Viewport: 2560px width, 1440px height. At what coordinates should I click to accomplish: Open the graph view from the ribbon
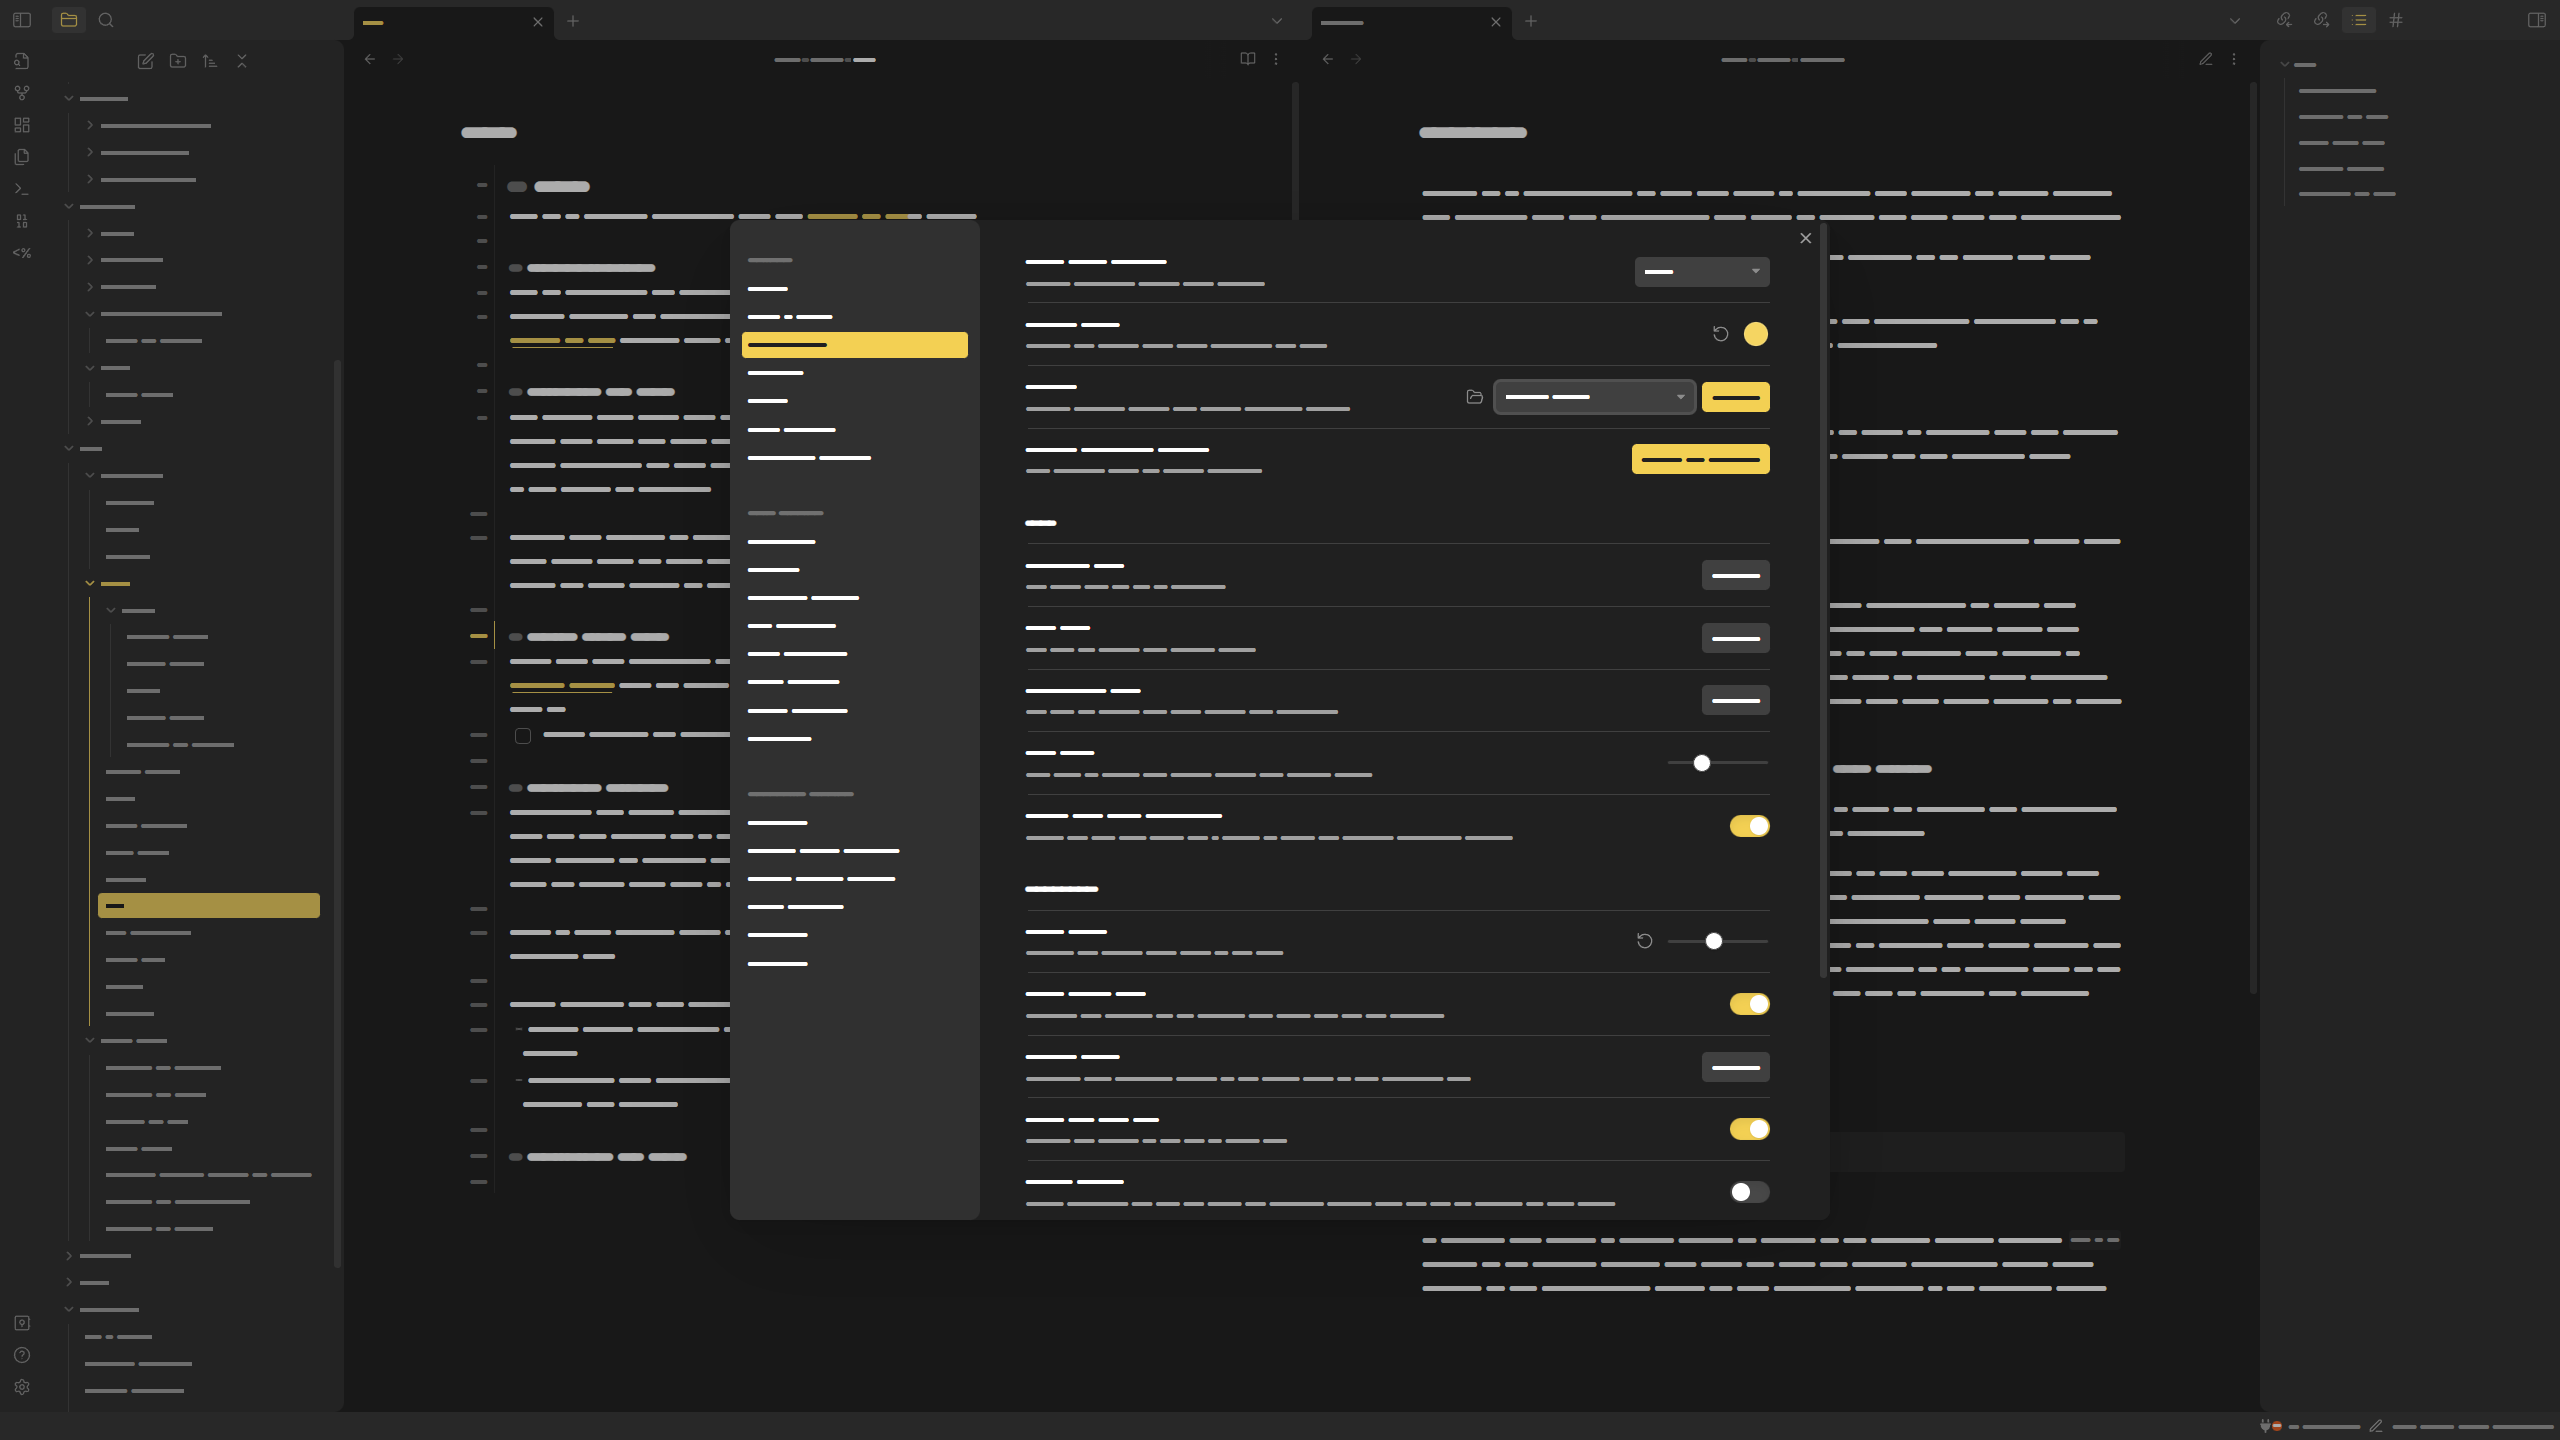click(x=22, y=93)
